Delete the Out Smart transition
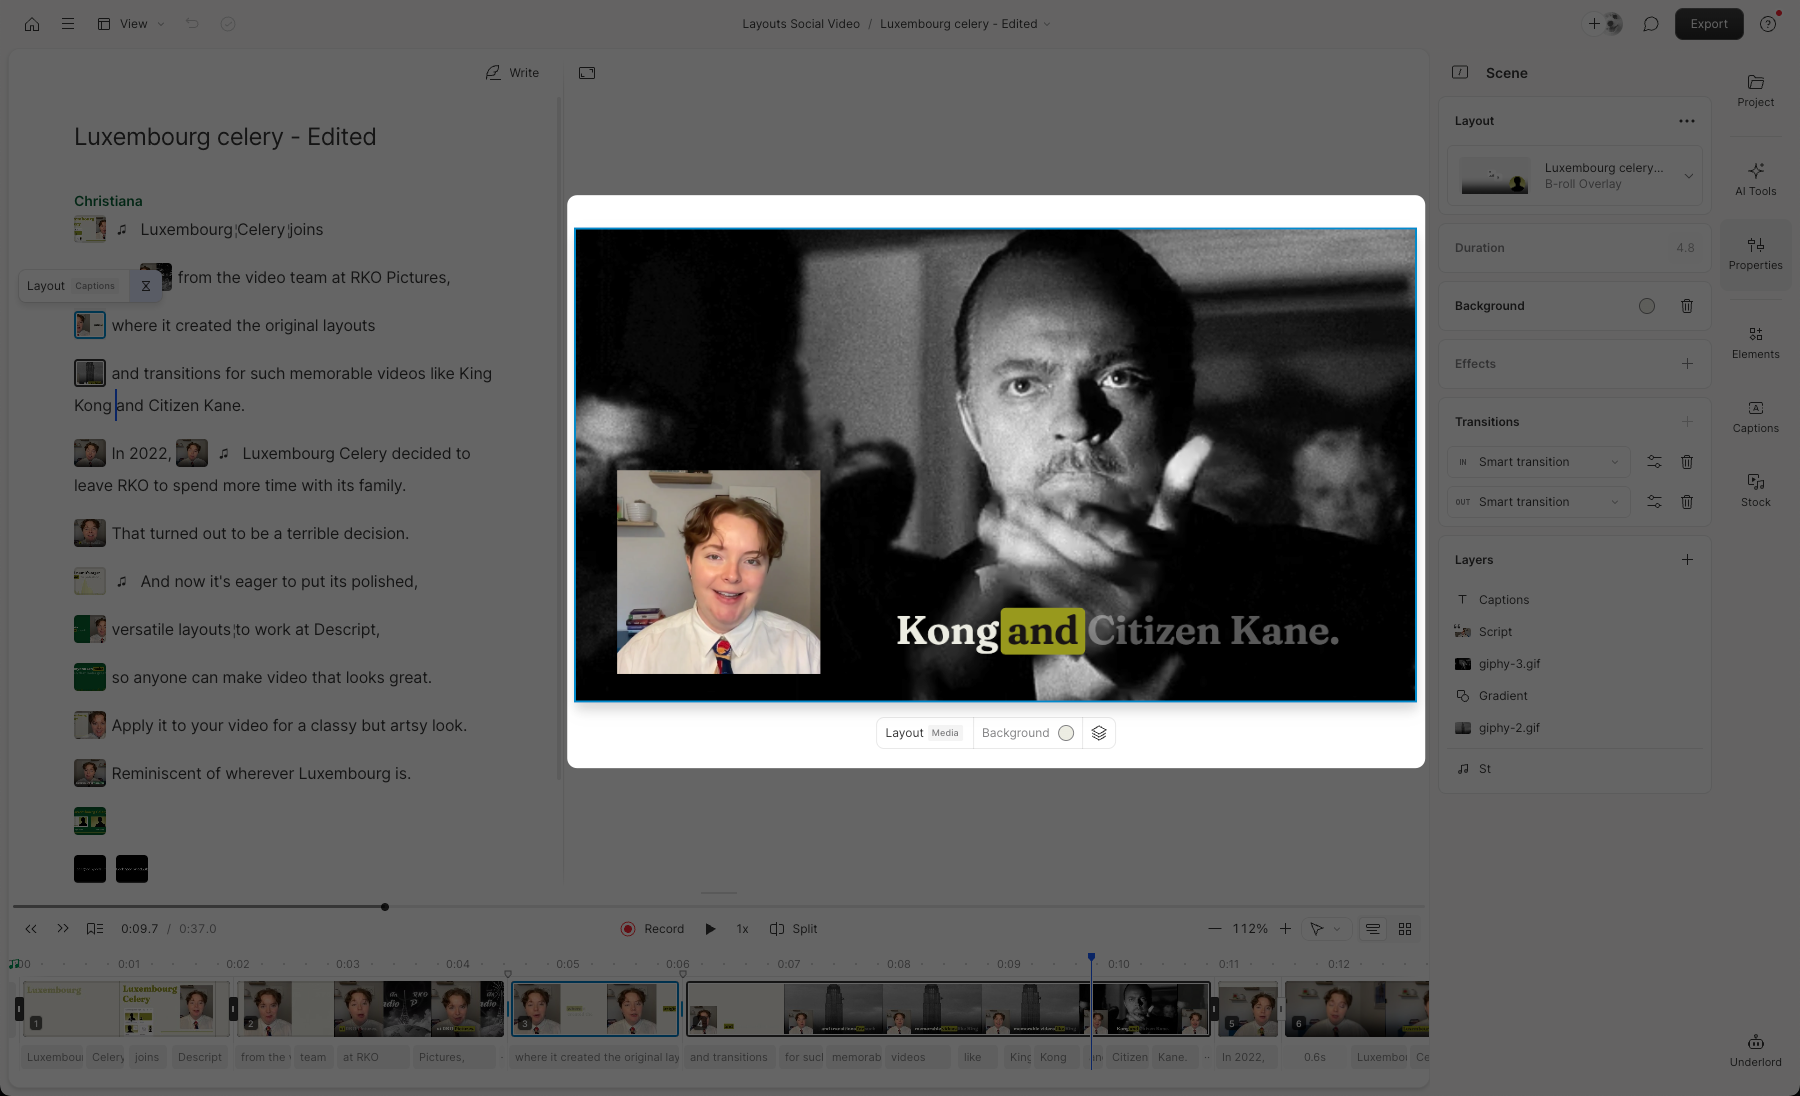 1687,501
